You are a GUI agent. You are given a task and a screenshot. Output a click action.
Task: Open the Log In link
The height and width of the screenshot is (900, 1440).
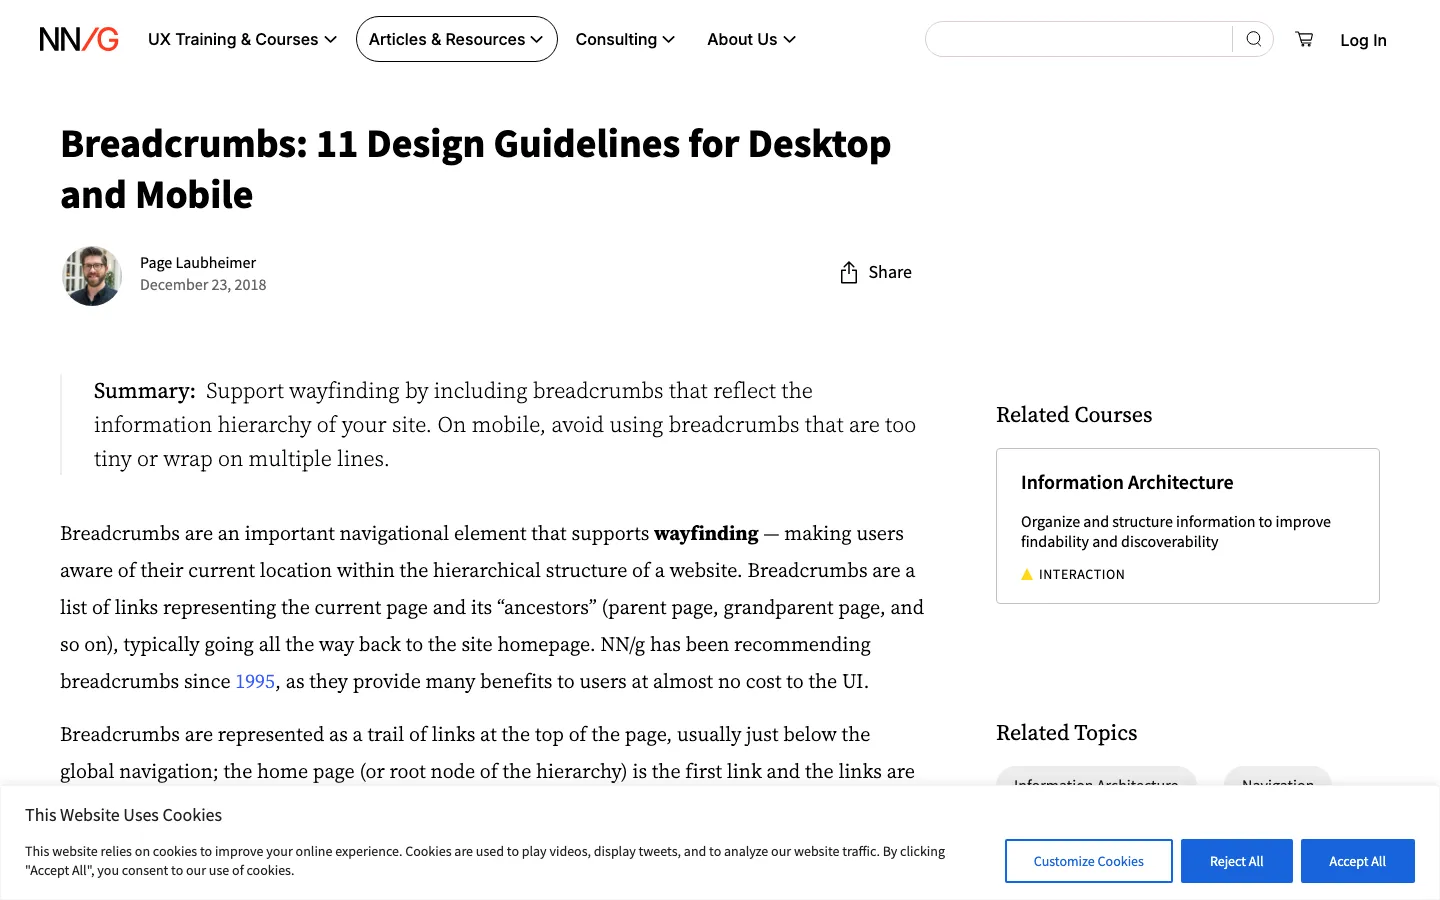(x=1363, y=40)
